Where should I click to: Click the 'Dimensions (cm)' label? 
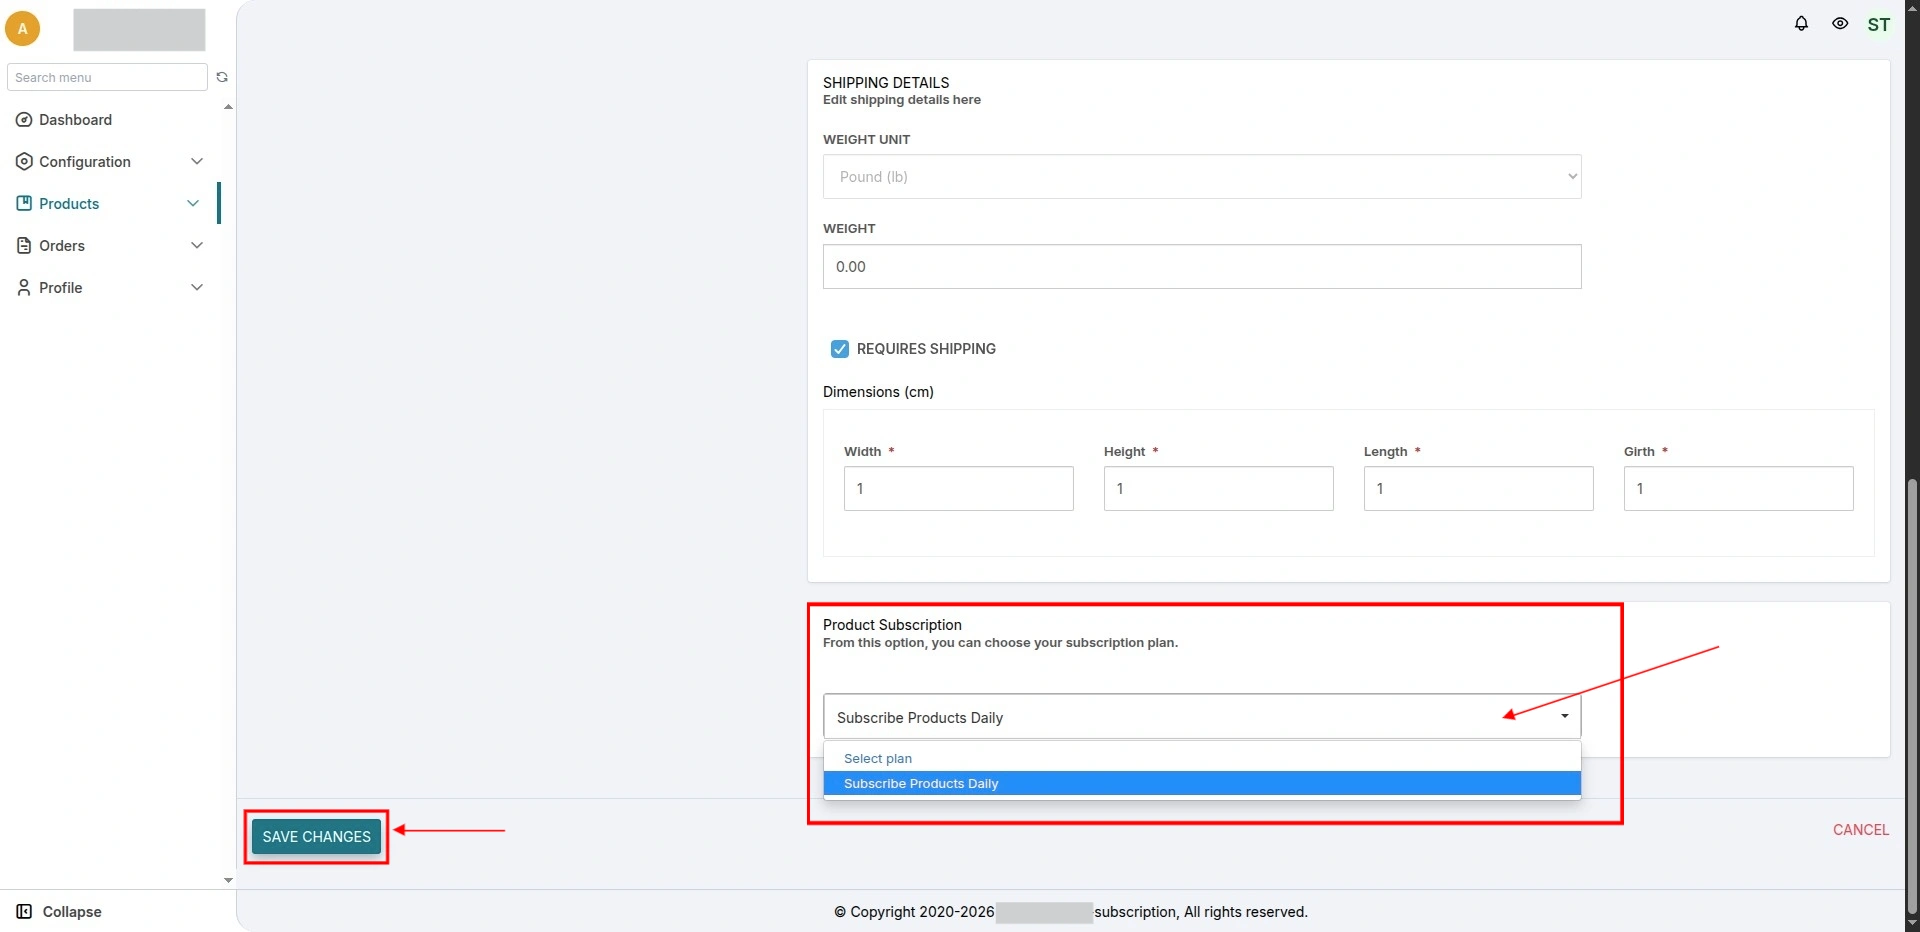tap(878, 392)
